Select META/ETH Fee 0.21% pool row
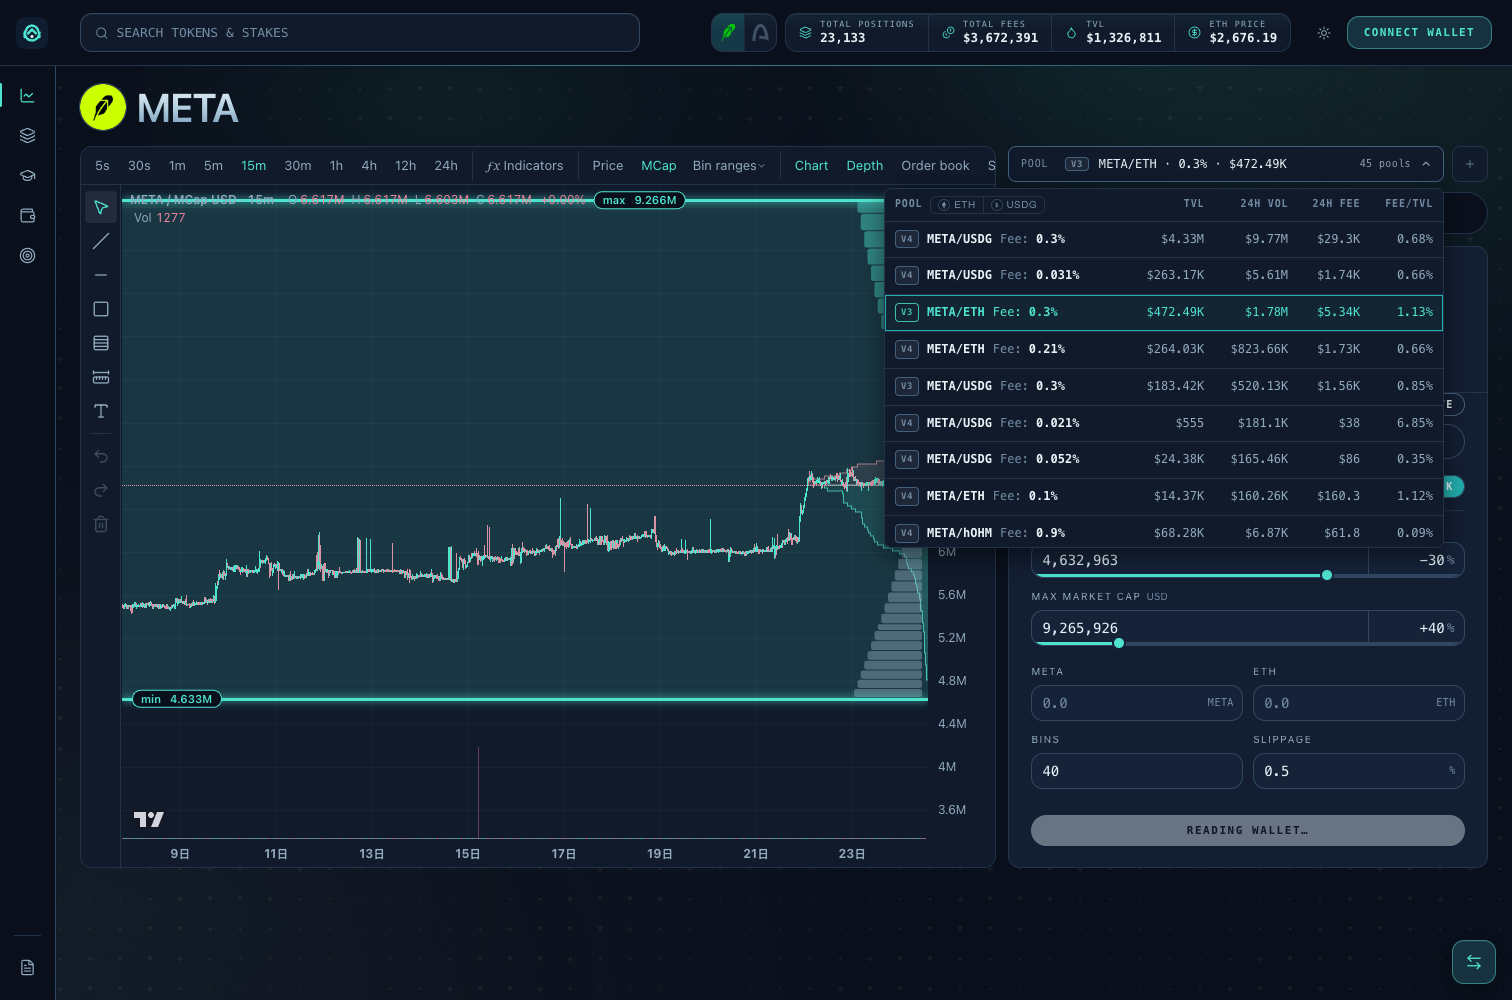 coord(1164,349)
